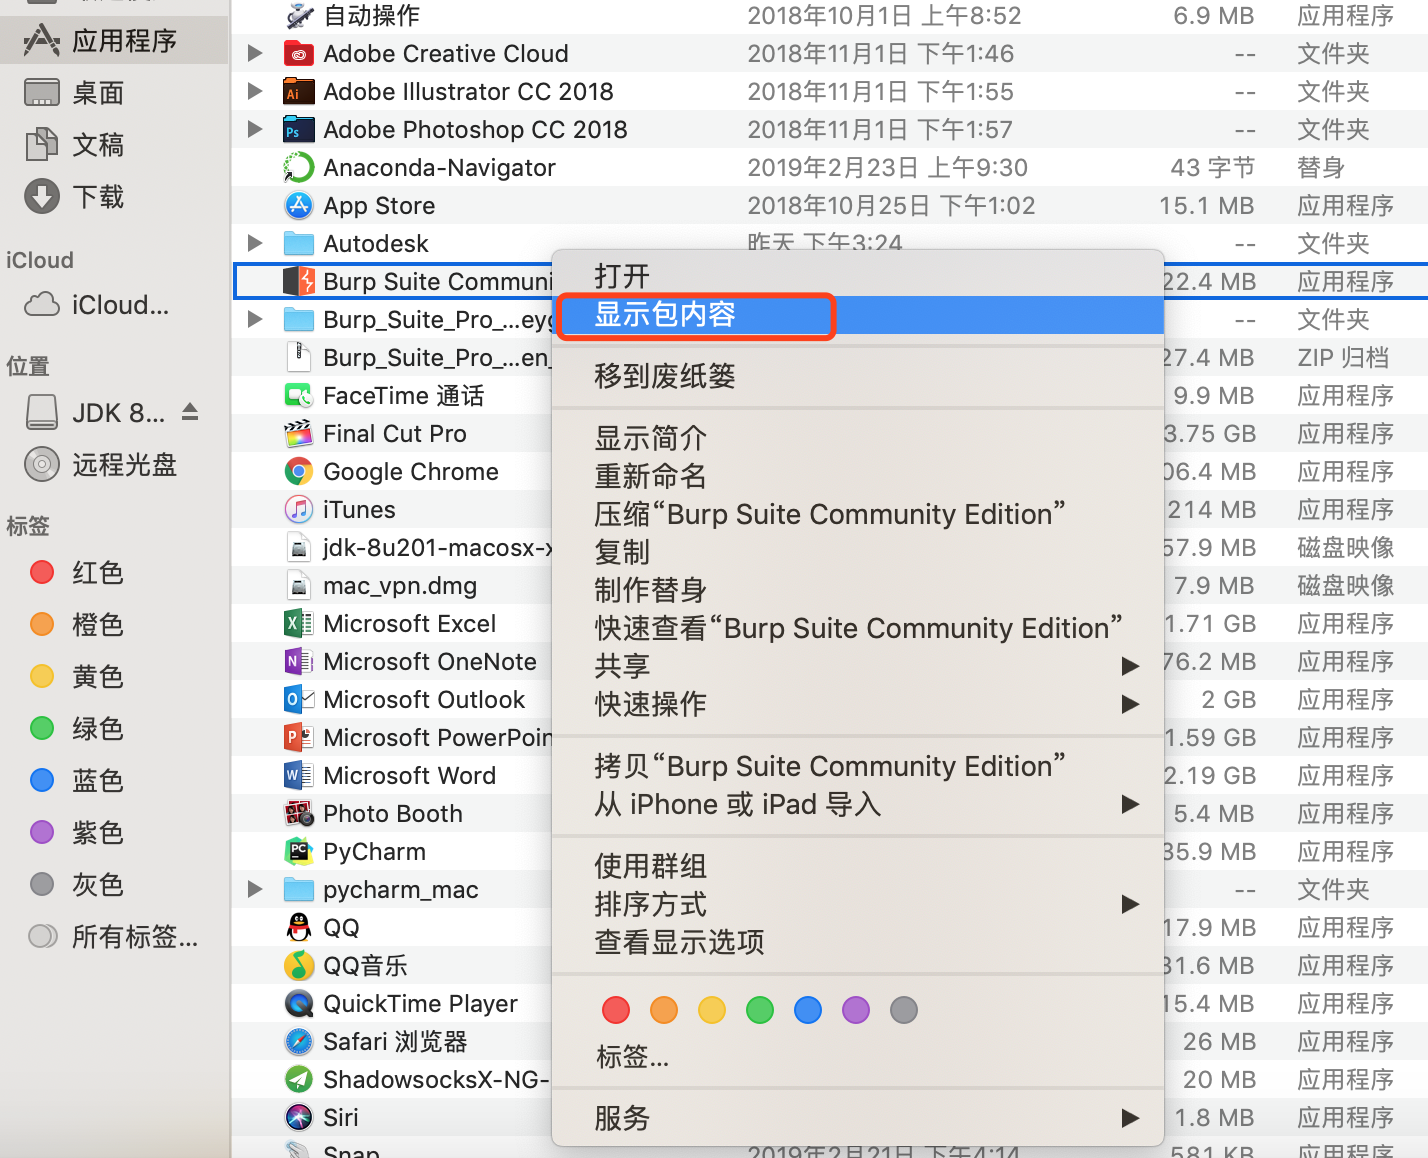Click the Adobe Photoshop CC 2018 icon
1428x1158 pixels.
point(298,129)
